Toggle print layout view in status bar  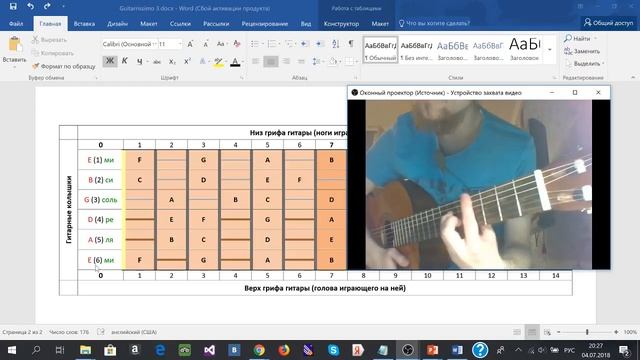tap(532, 332)
